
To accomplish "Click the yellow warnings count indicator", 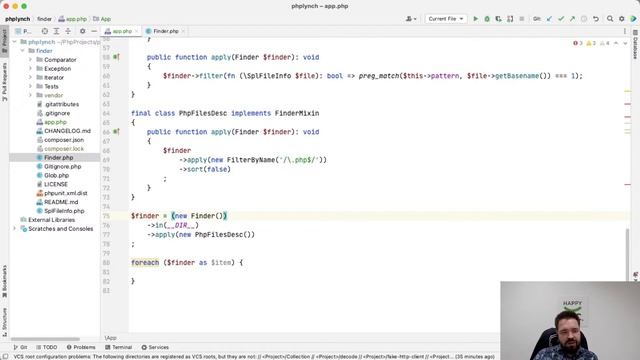I will [591, 43].
